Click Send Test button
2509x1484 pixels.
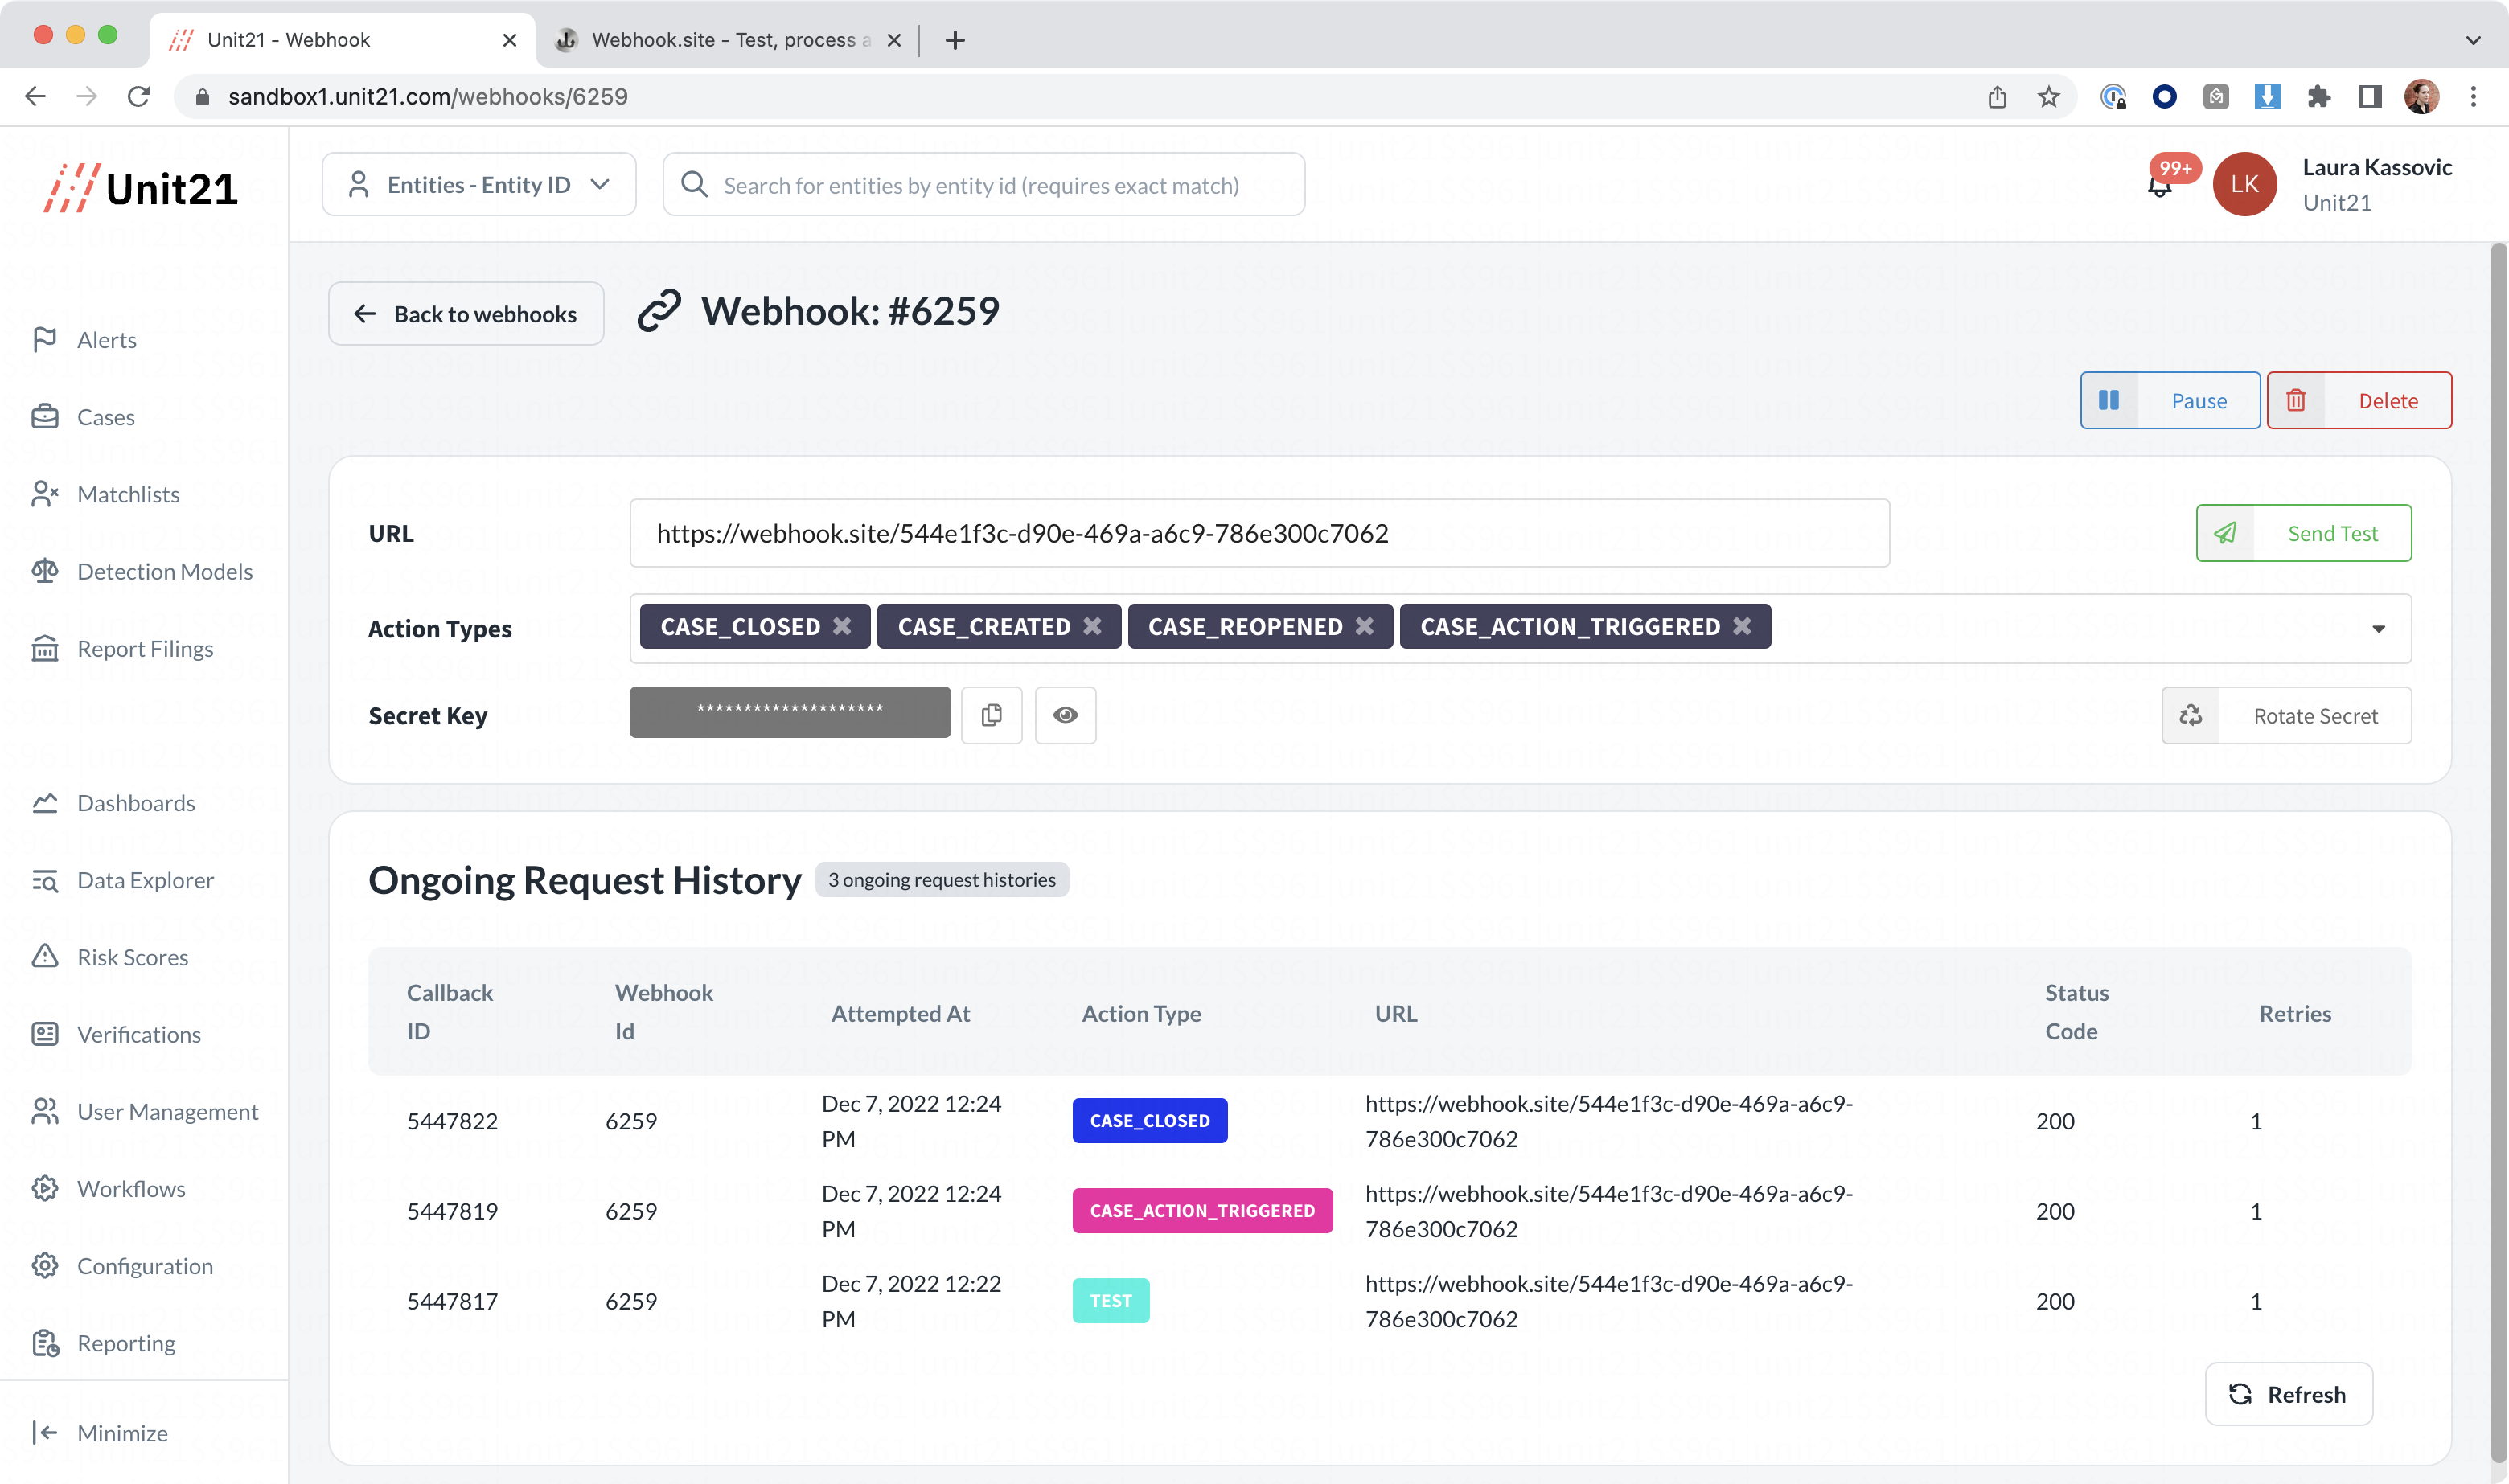2302,533
